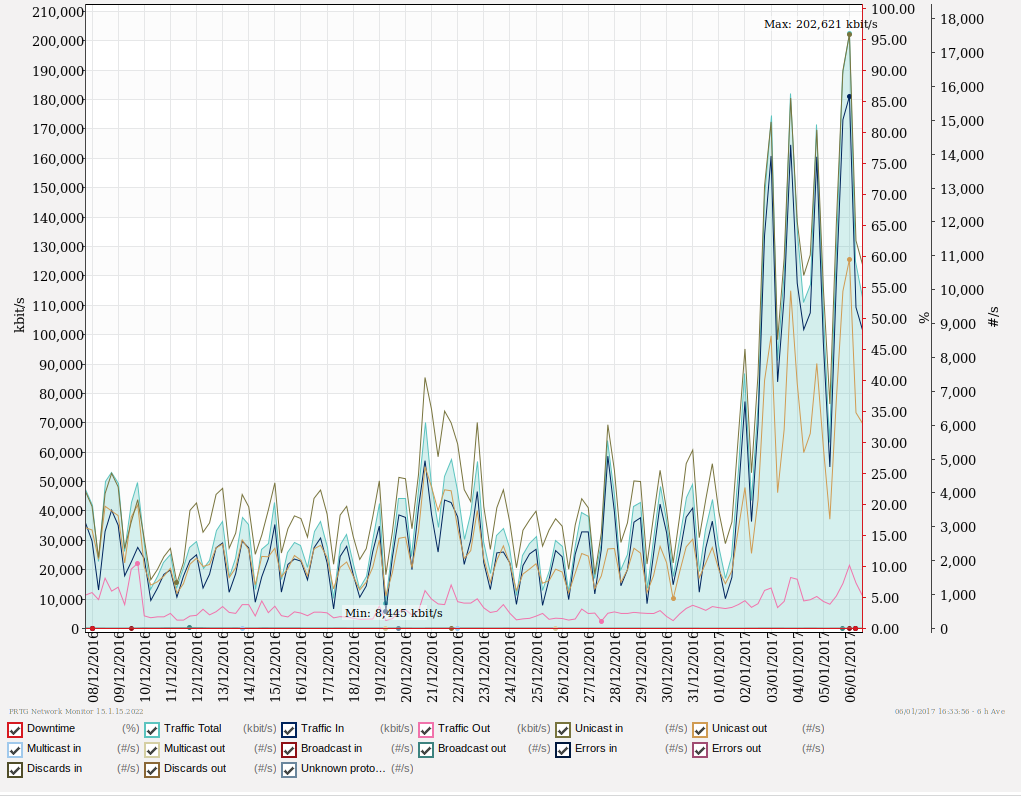Toggle the Discards in checkbox

tap(15, 769)
